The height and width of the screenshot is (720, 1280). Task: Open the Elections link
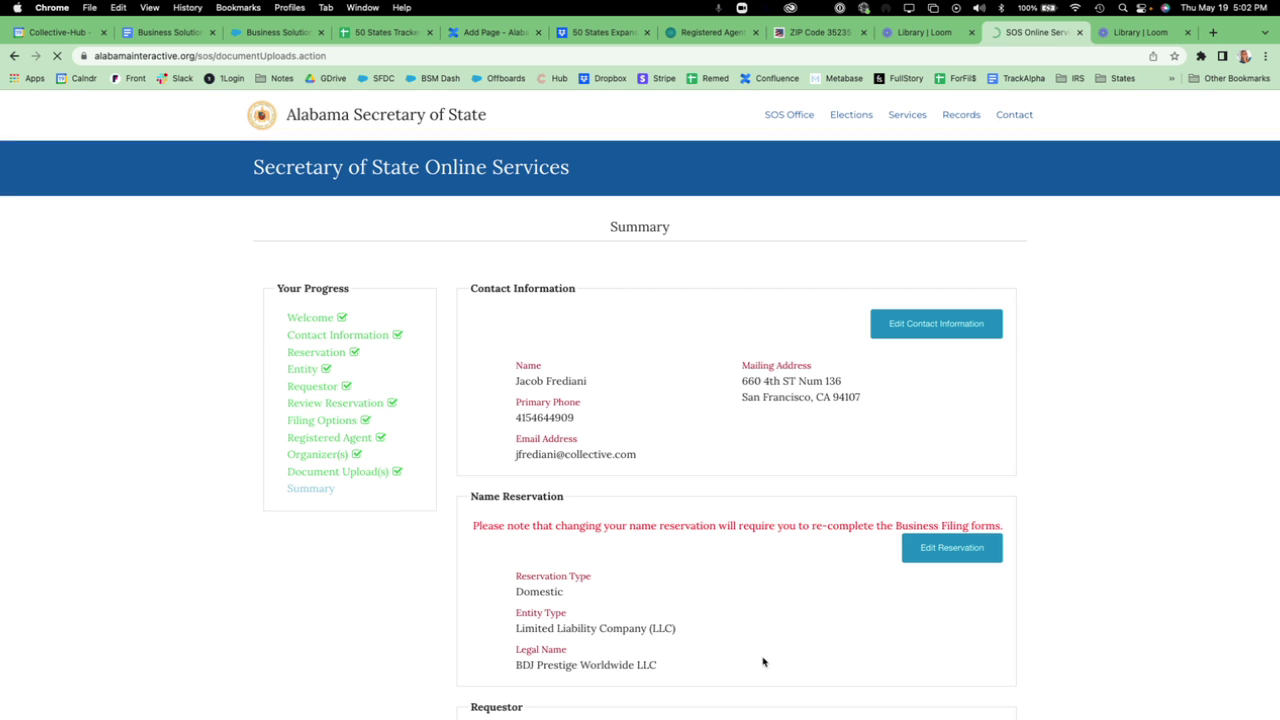click(851, 115)
